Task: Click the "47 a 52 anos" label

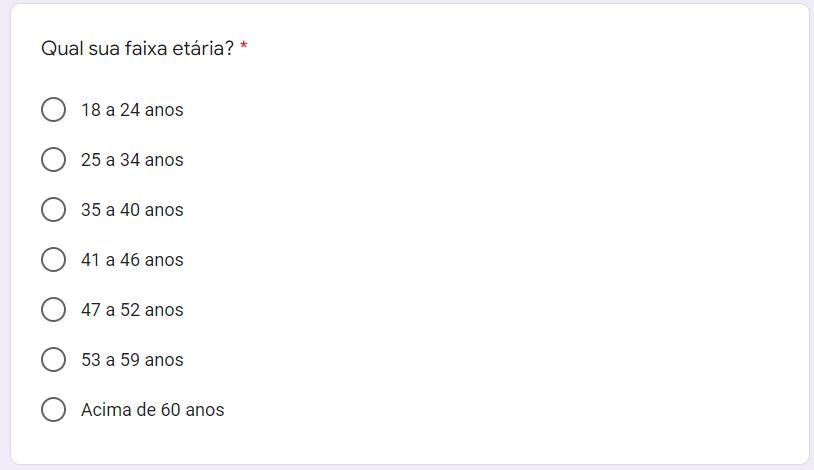Action: click(x=132, y=310)
